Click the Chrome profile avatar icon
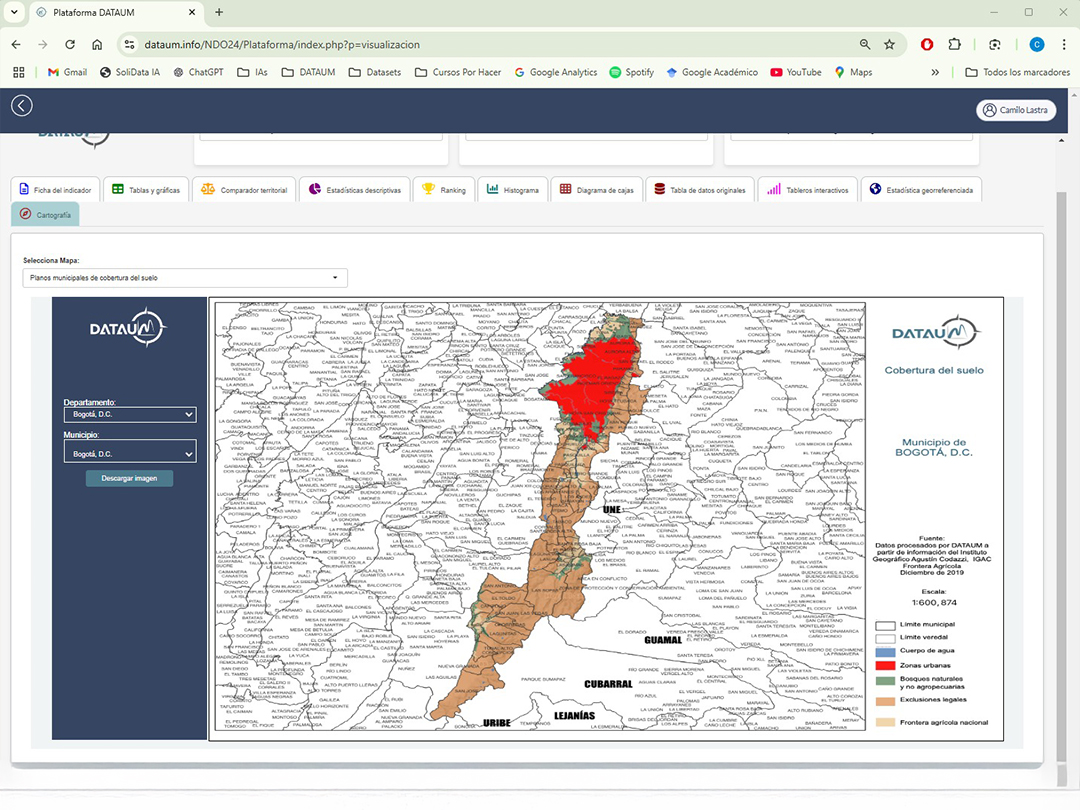Image resolution: width=1080 pixels, height=810 pixels. 1035,45
